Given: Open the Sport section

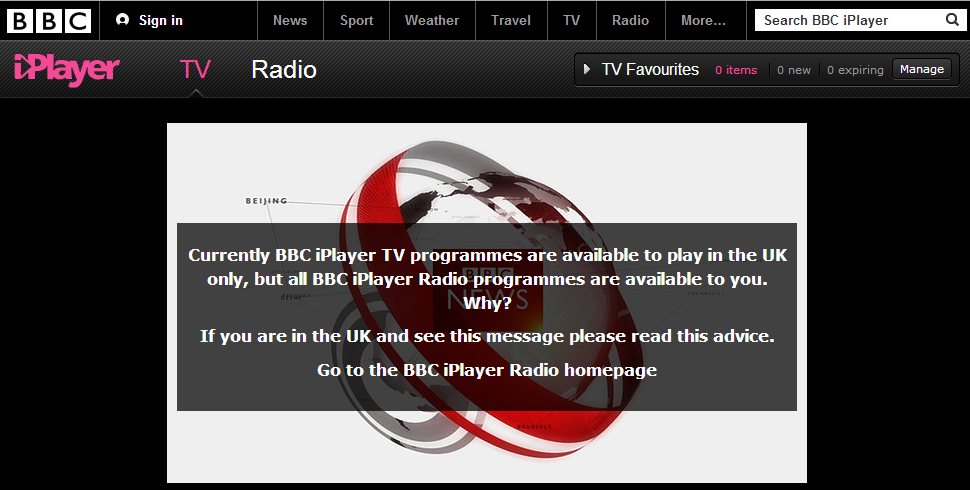Looking at the screenshot, I should tap(356, 20).
